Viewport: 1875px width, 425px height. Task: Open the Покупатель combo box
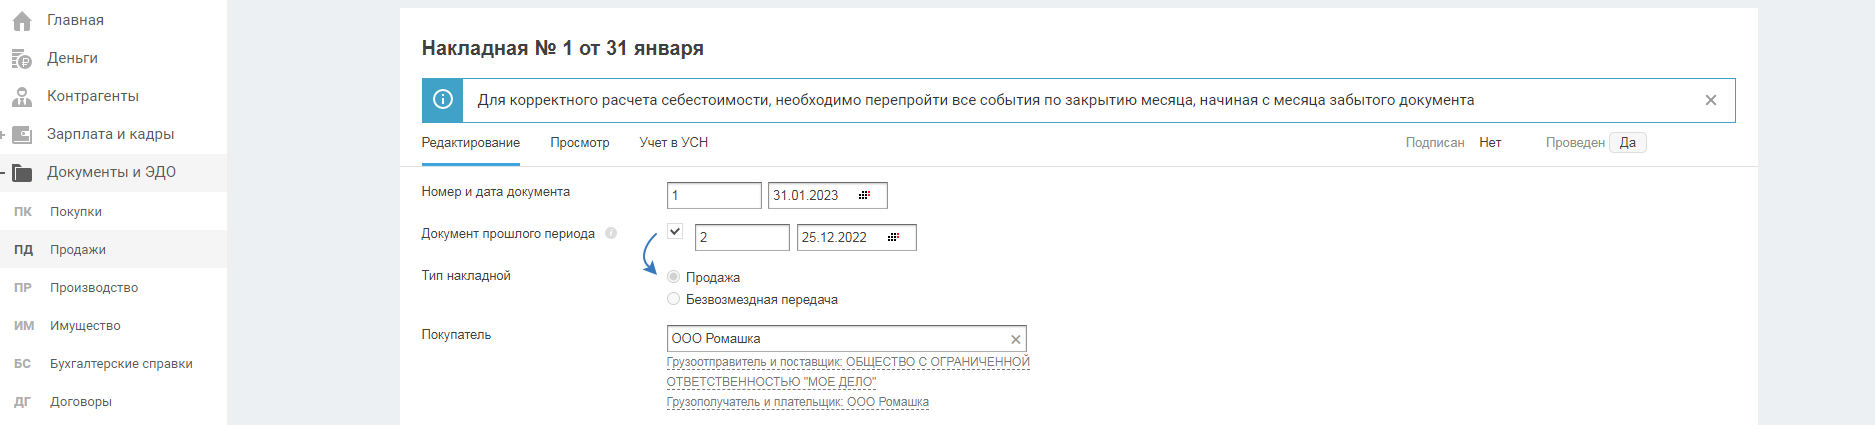coord(836,339)
